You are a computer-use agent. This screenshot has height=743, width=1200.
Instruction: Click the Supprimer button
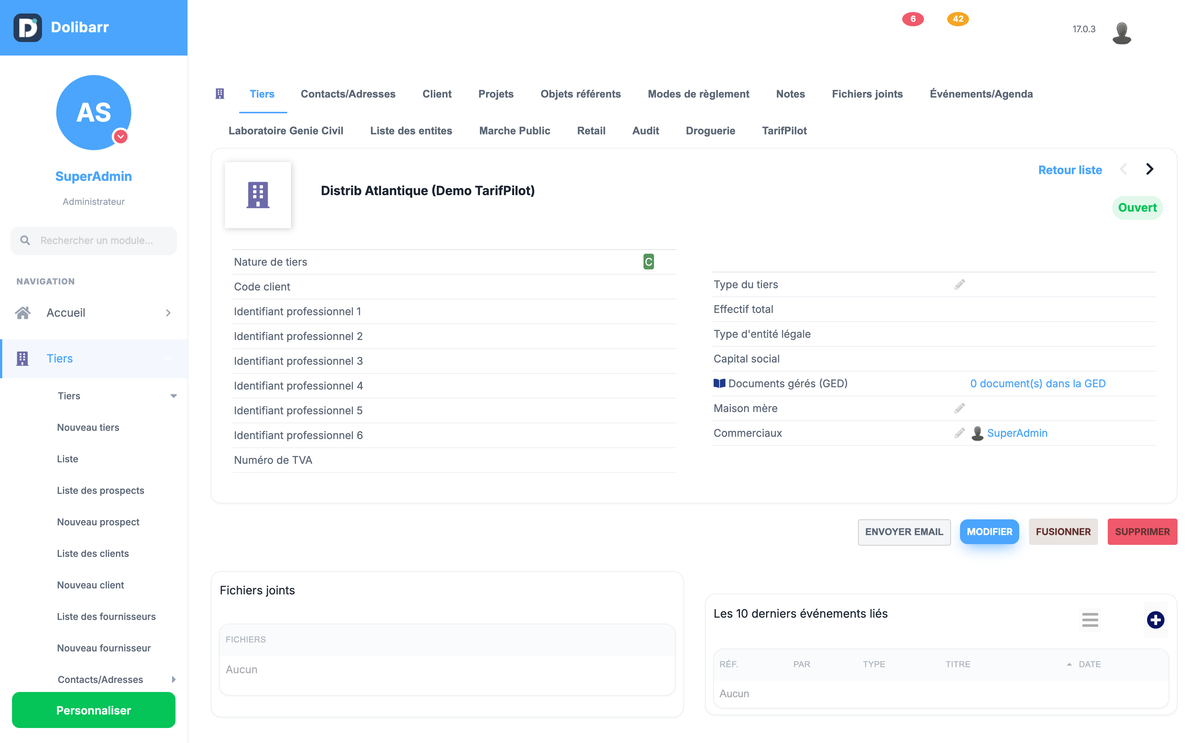coord(1142,532)
